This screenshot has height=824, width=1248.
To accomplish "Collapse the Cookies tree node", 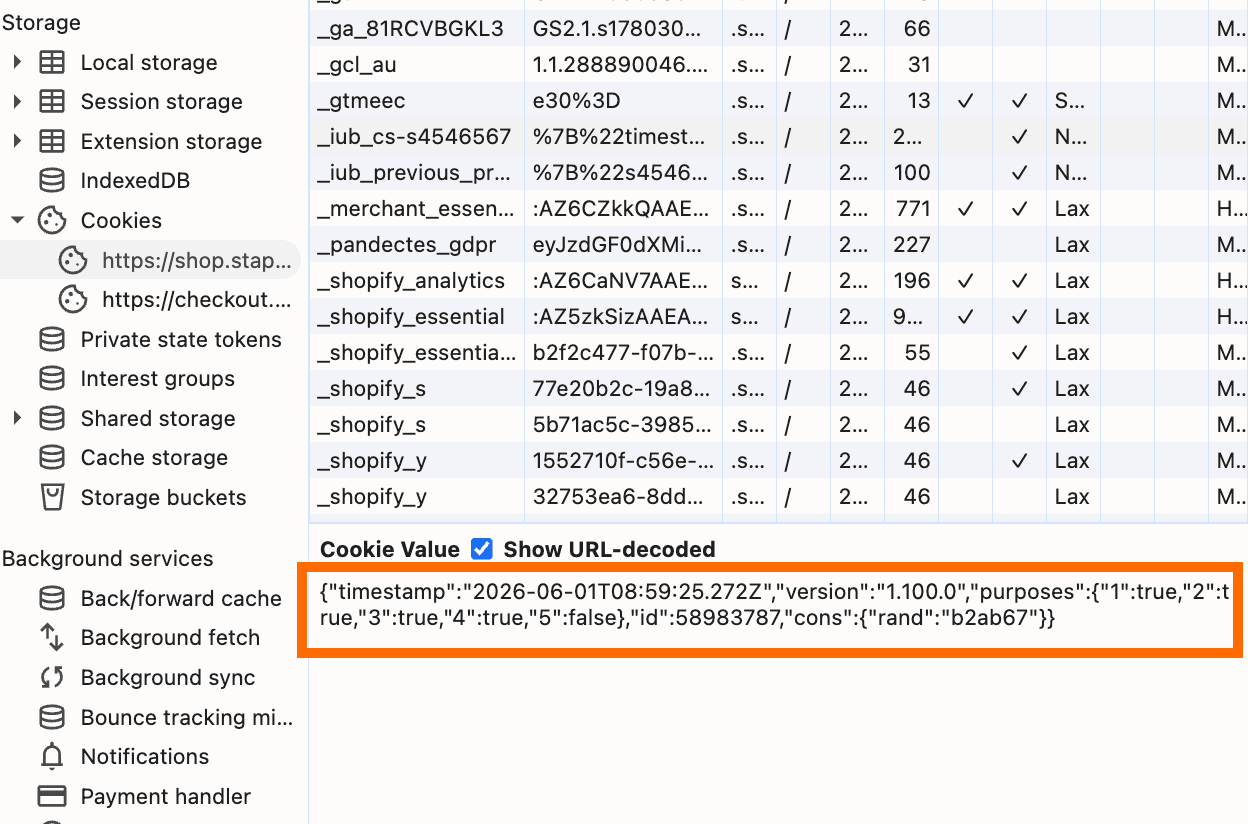I will point(17,221).
